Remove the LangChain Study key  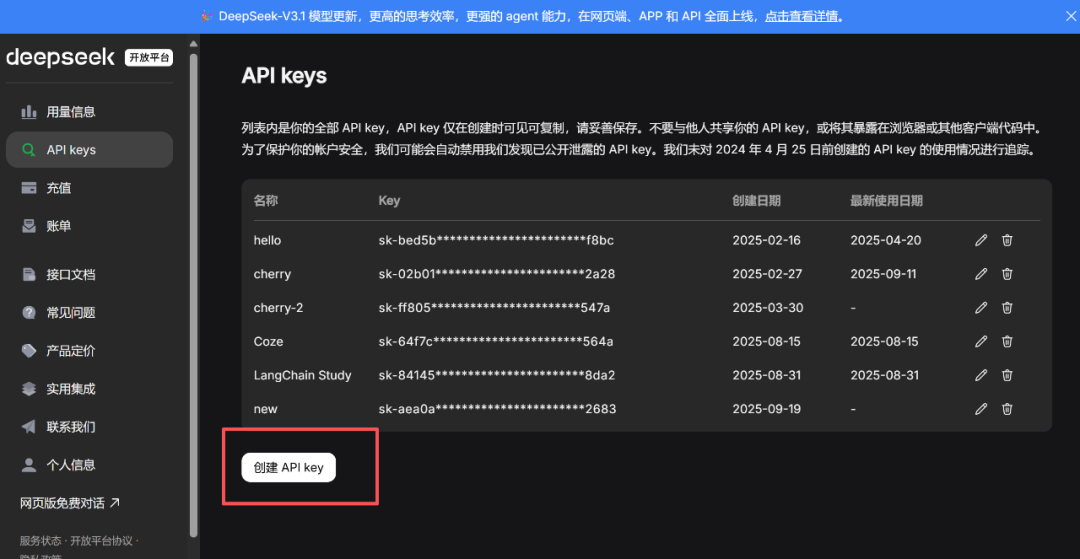[x=1007, y=375]
